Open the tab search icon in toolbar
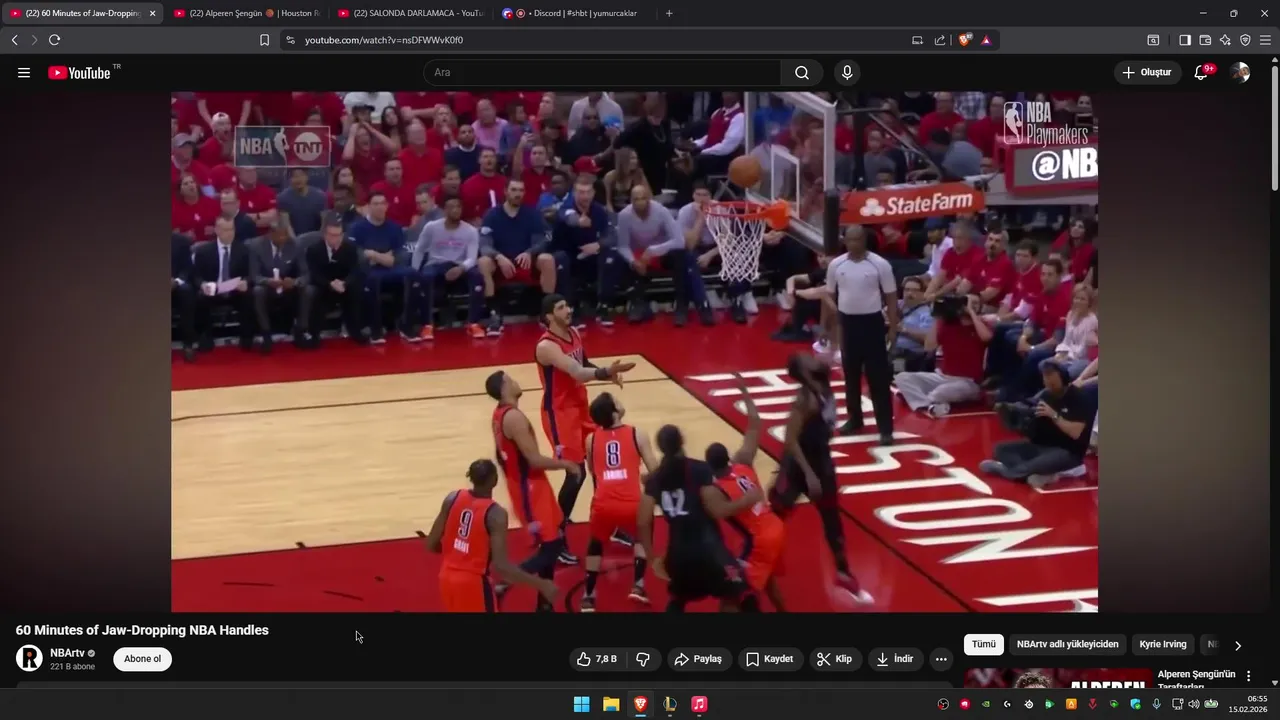The height and width of the screenshot is (720, 1280). (x=1153, y=40)
